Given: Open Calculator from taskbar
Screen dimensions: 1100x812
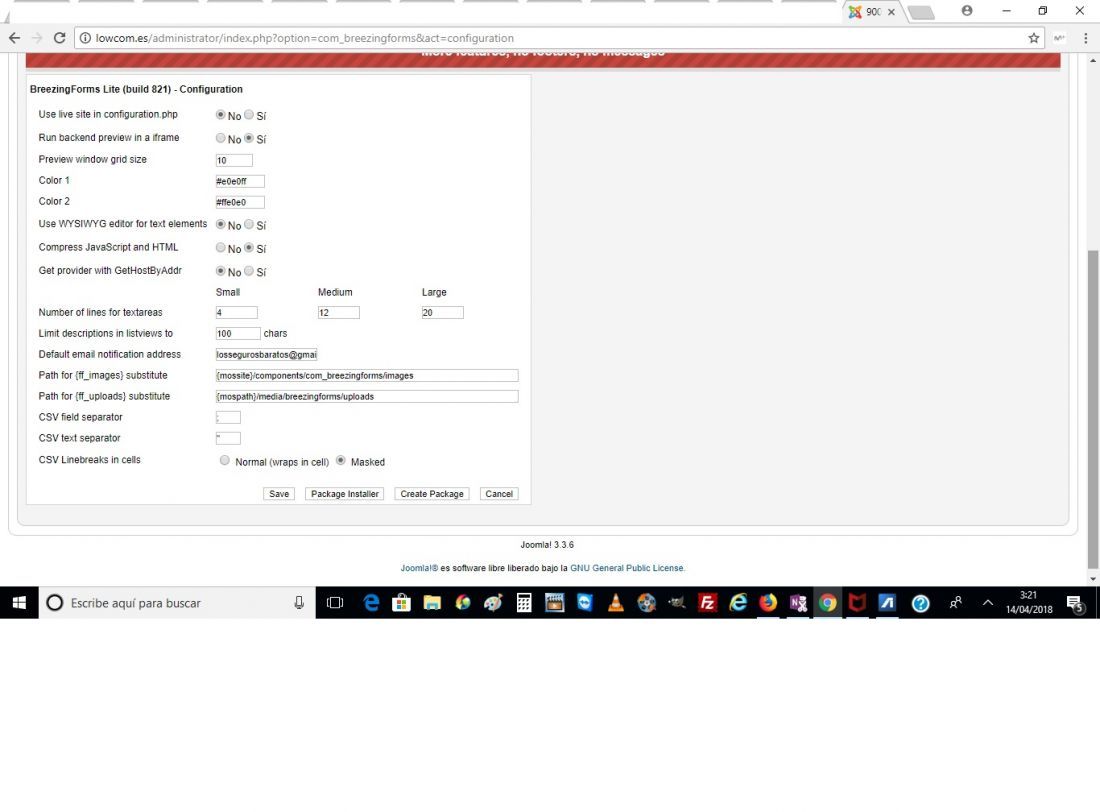Looking at the screenshot, I should pos(524,603).
